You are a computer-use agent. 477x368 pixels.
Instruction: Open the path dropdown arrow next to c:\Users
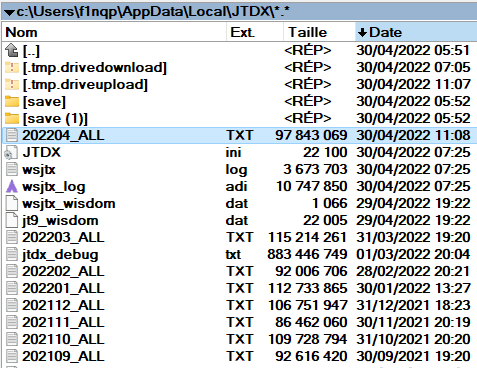[9, 13]
